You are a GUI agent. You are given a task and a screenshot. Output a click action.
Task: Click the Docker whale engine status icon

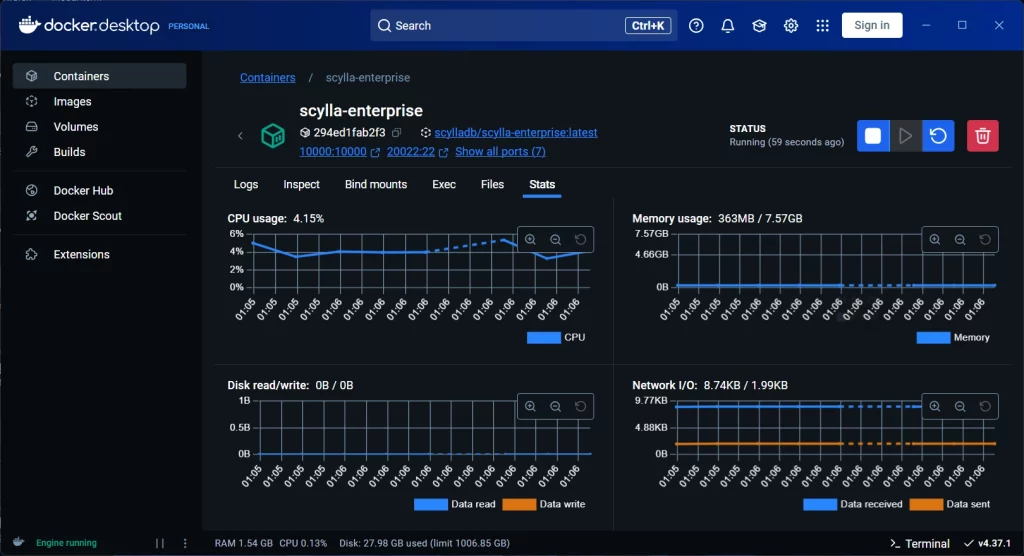(x=19, y=542)
